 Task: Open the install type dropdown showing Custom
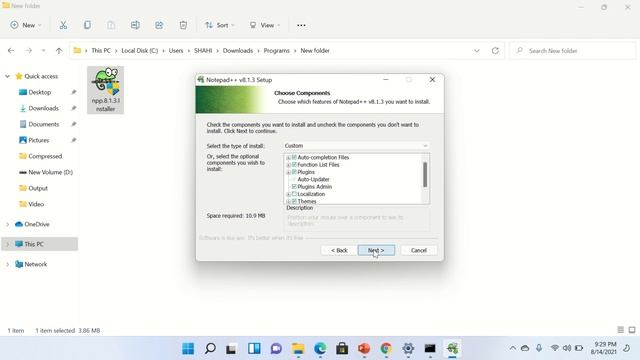[356, 146]
